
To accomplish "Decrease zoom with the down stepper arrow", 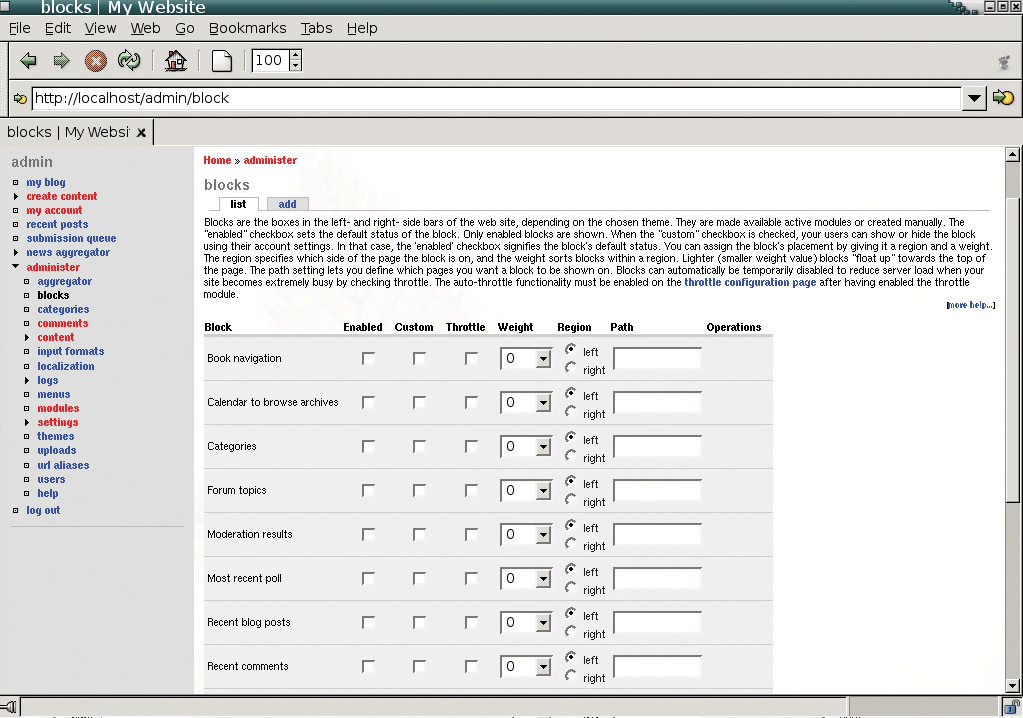I will click(296, 65).
